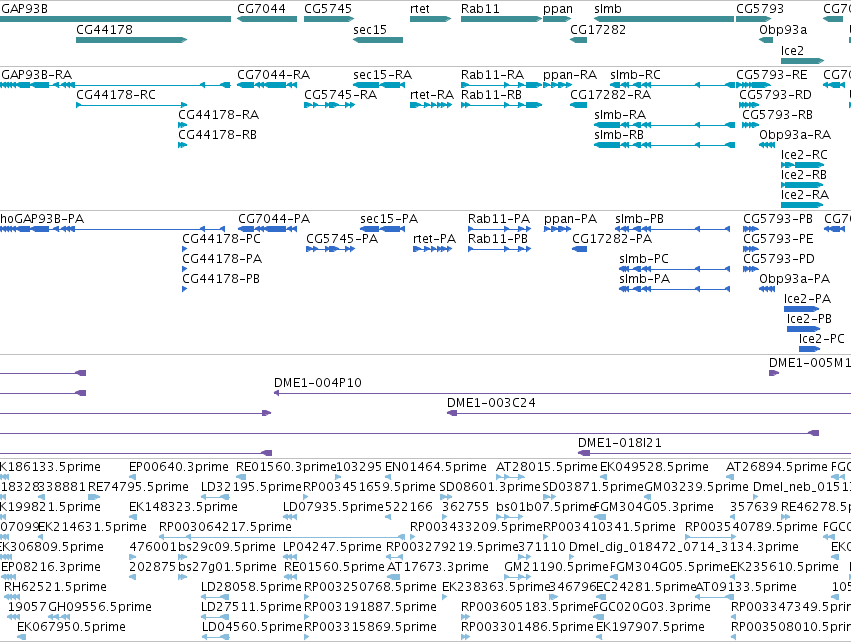Open the CG5745 gene label
The height and width of the screenshot is (642, 851).
pyautogui.click(x=328, y=9)
